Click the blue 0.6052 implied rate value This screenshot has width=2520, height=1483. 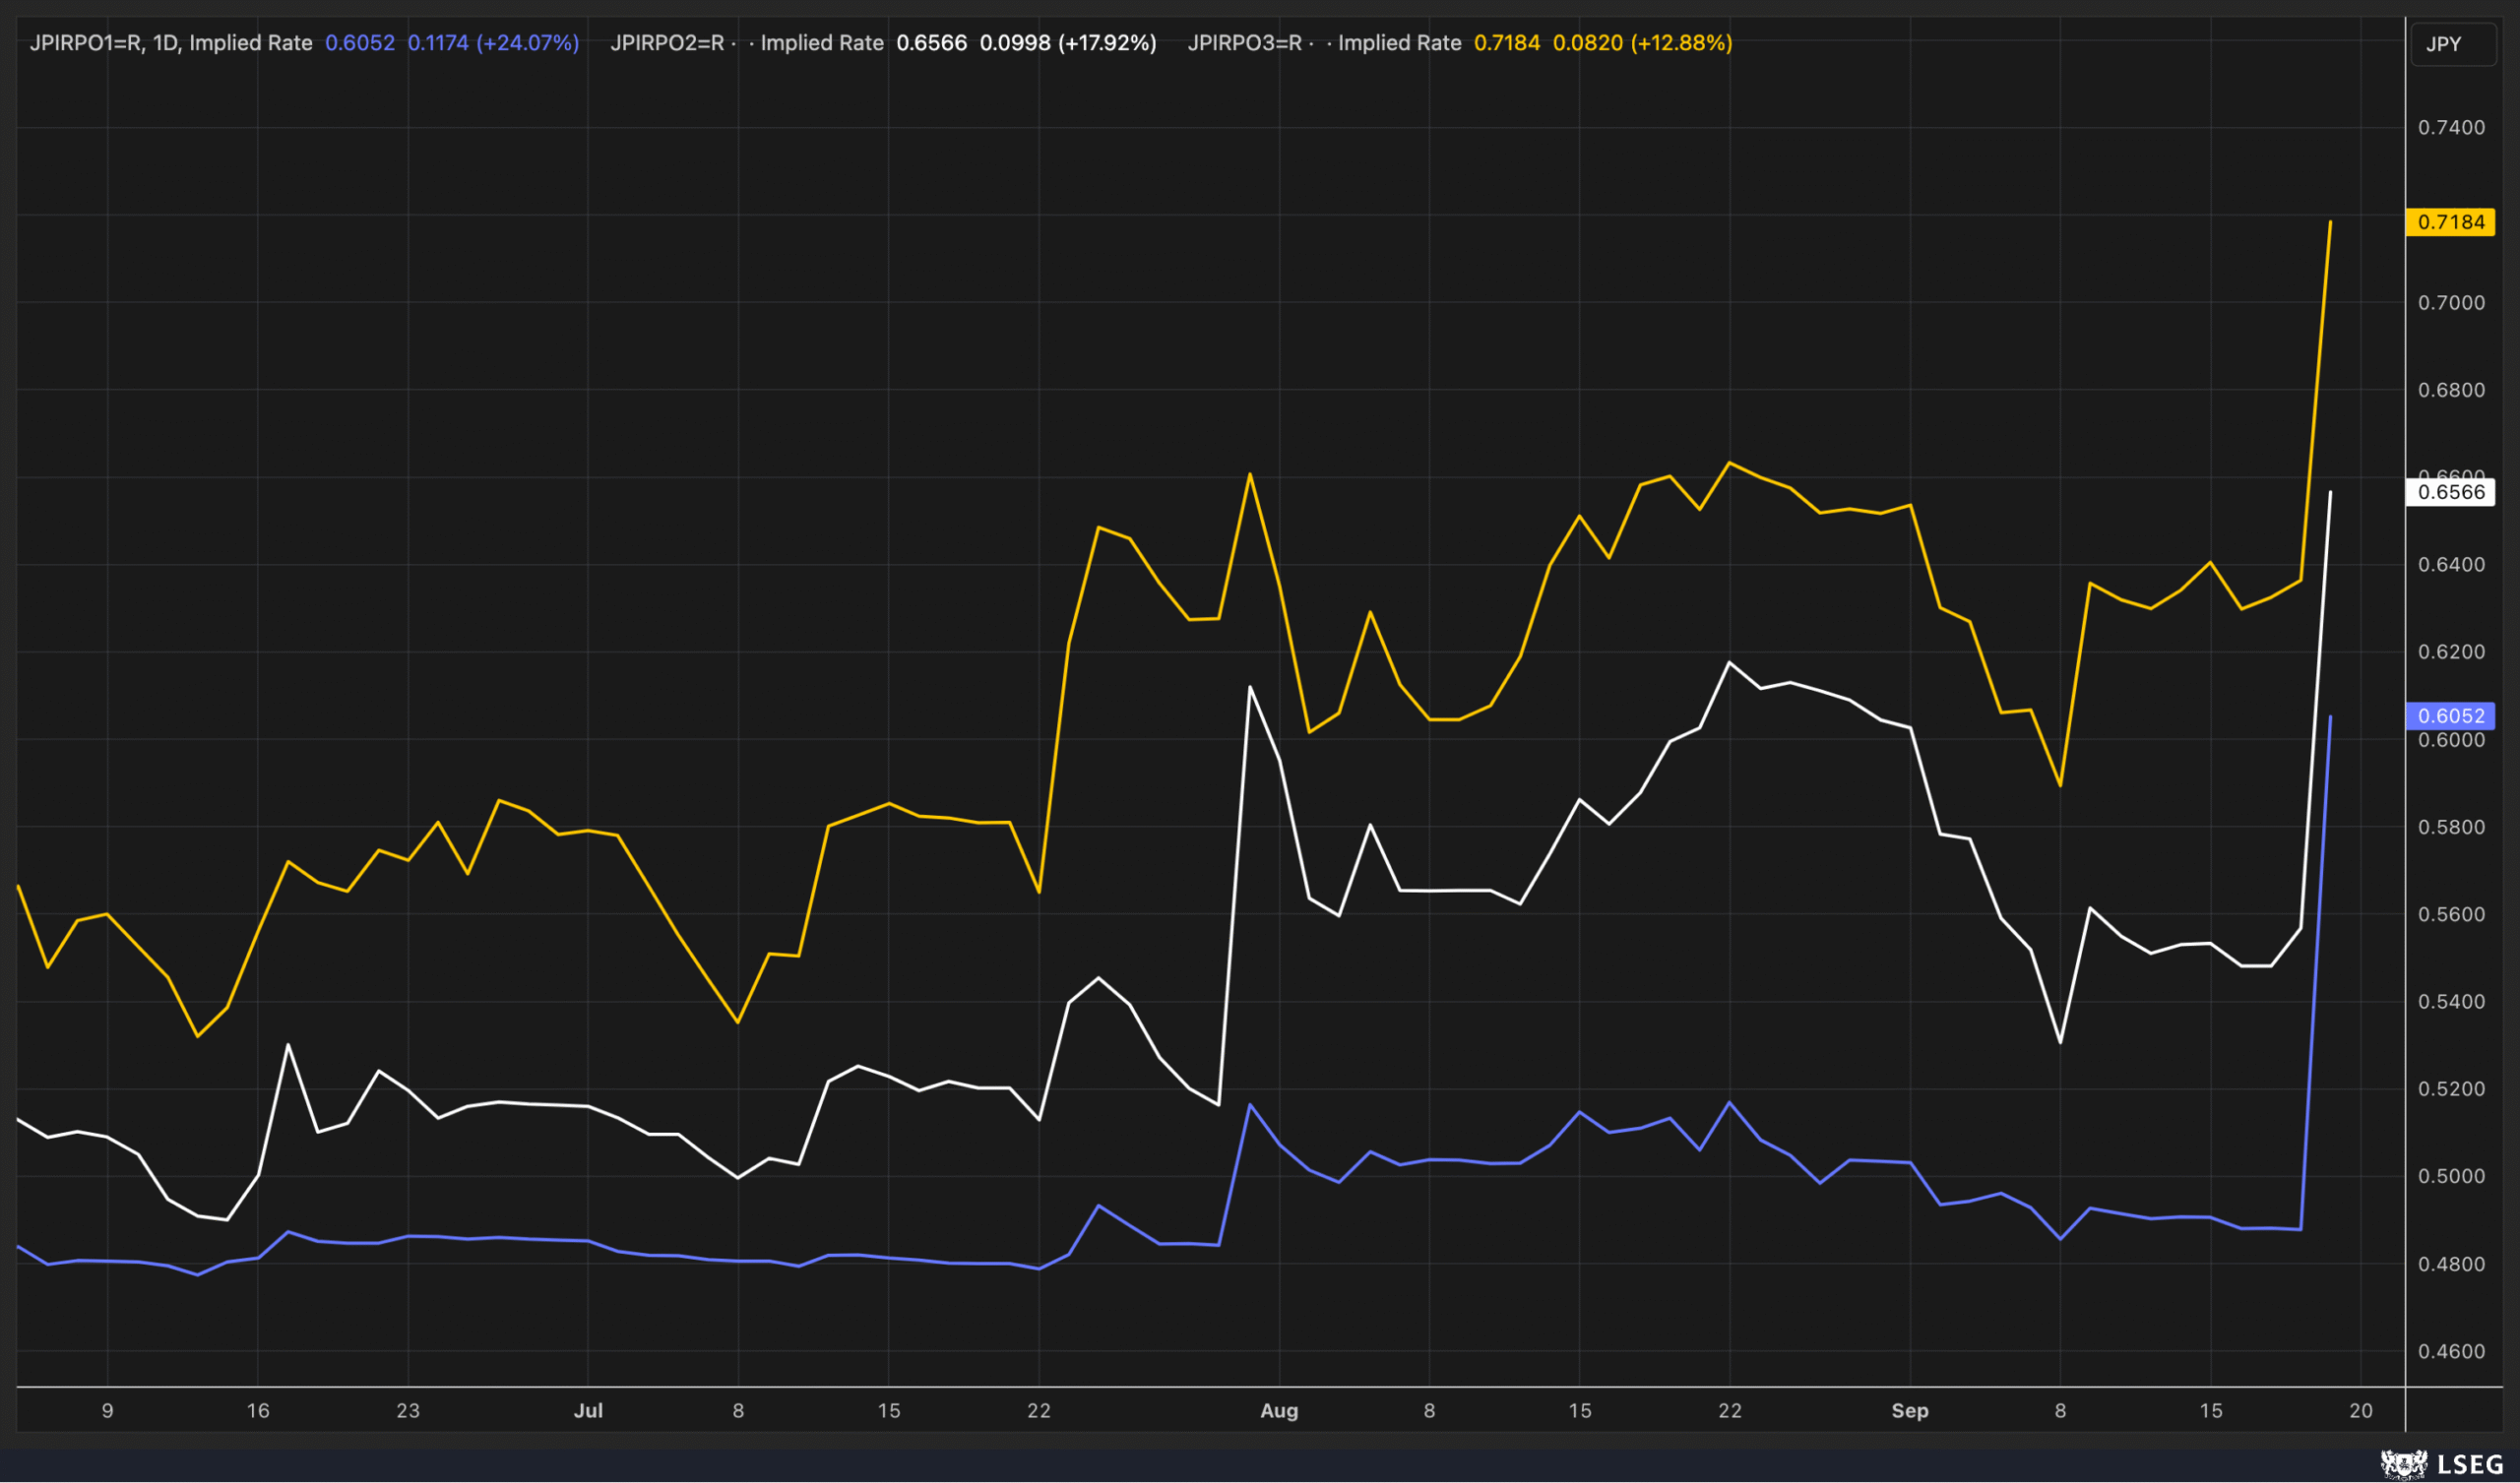coord(360,43)
